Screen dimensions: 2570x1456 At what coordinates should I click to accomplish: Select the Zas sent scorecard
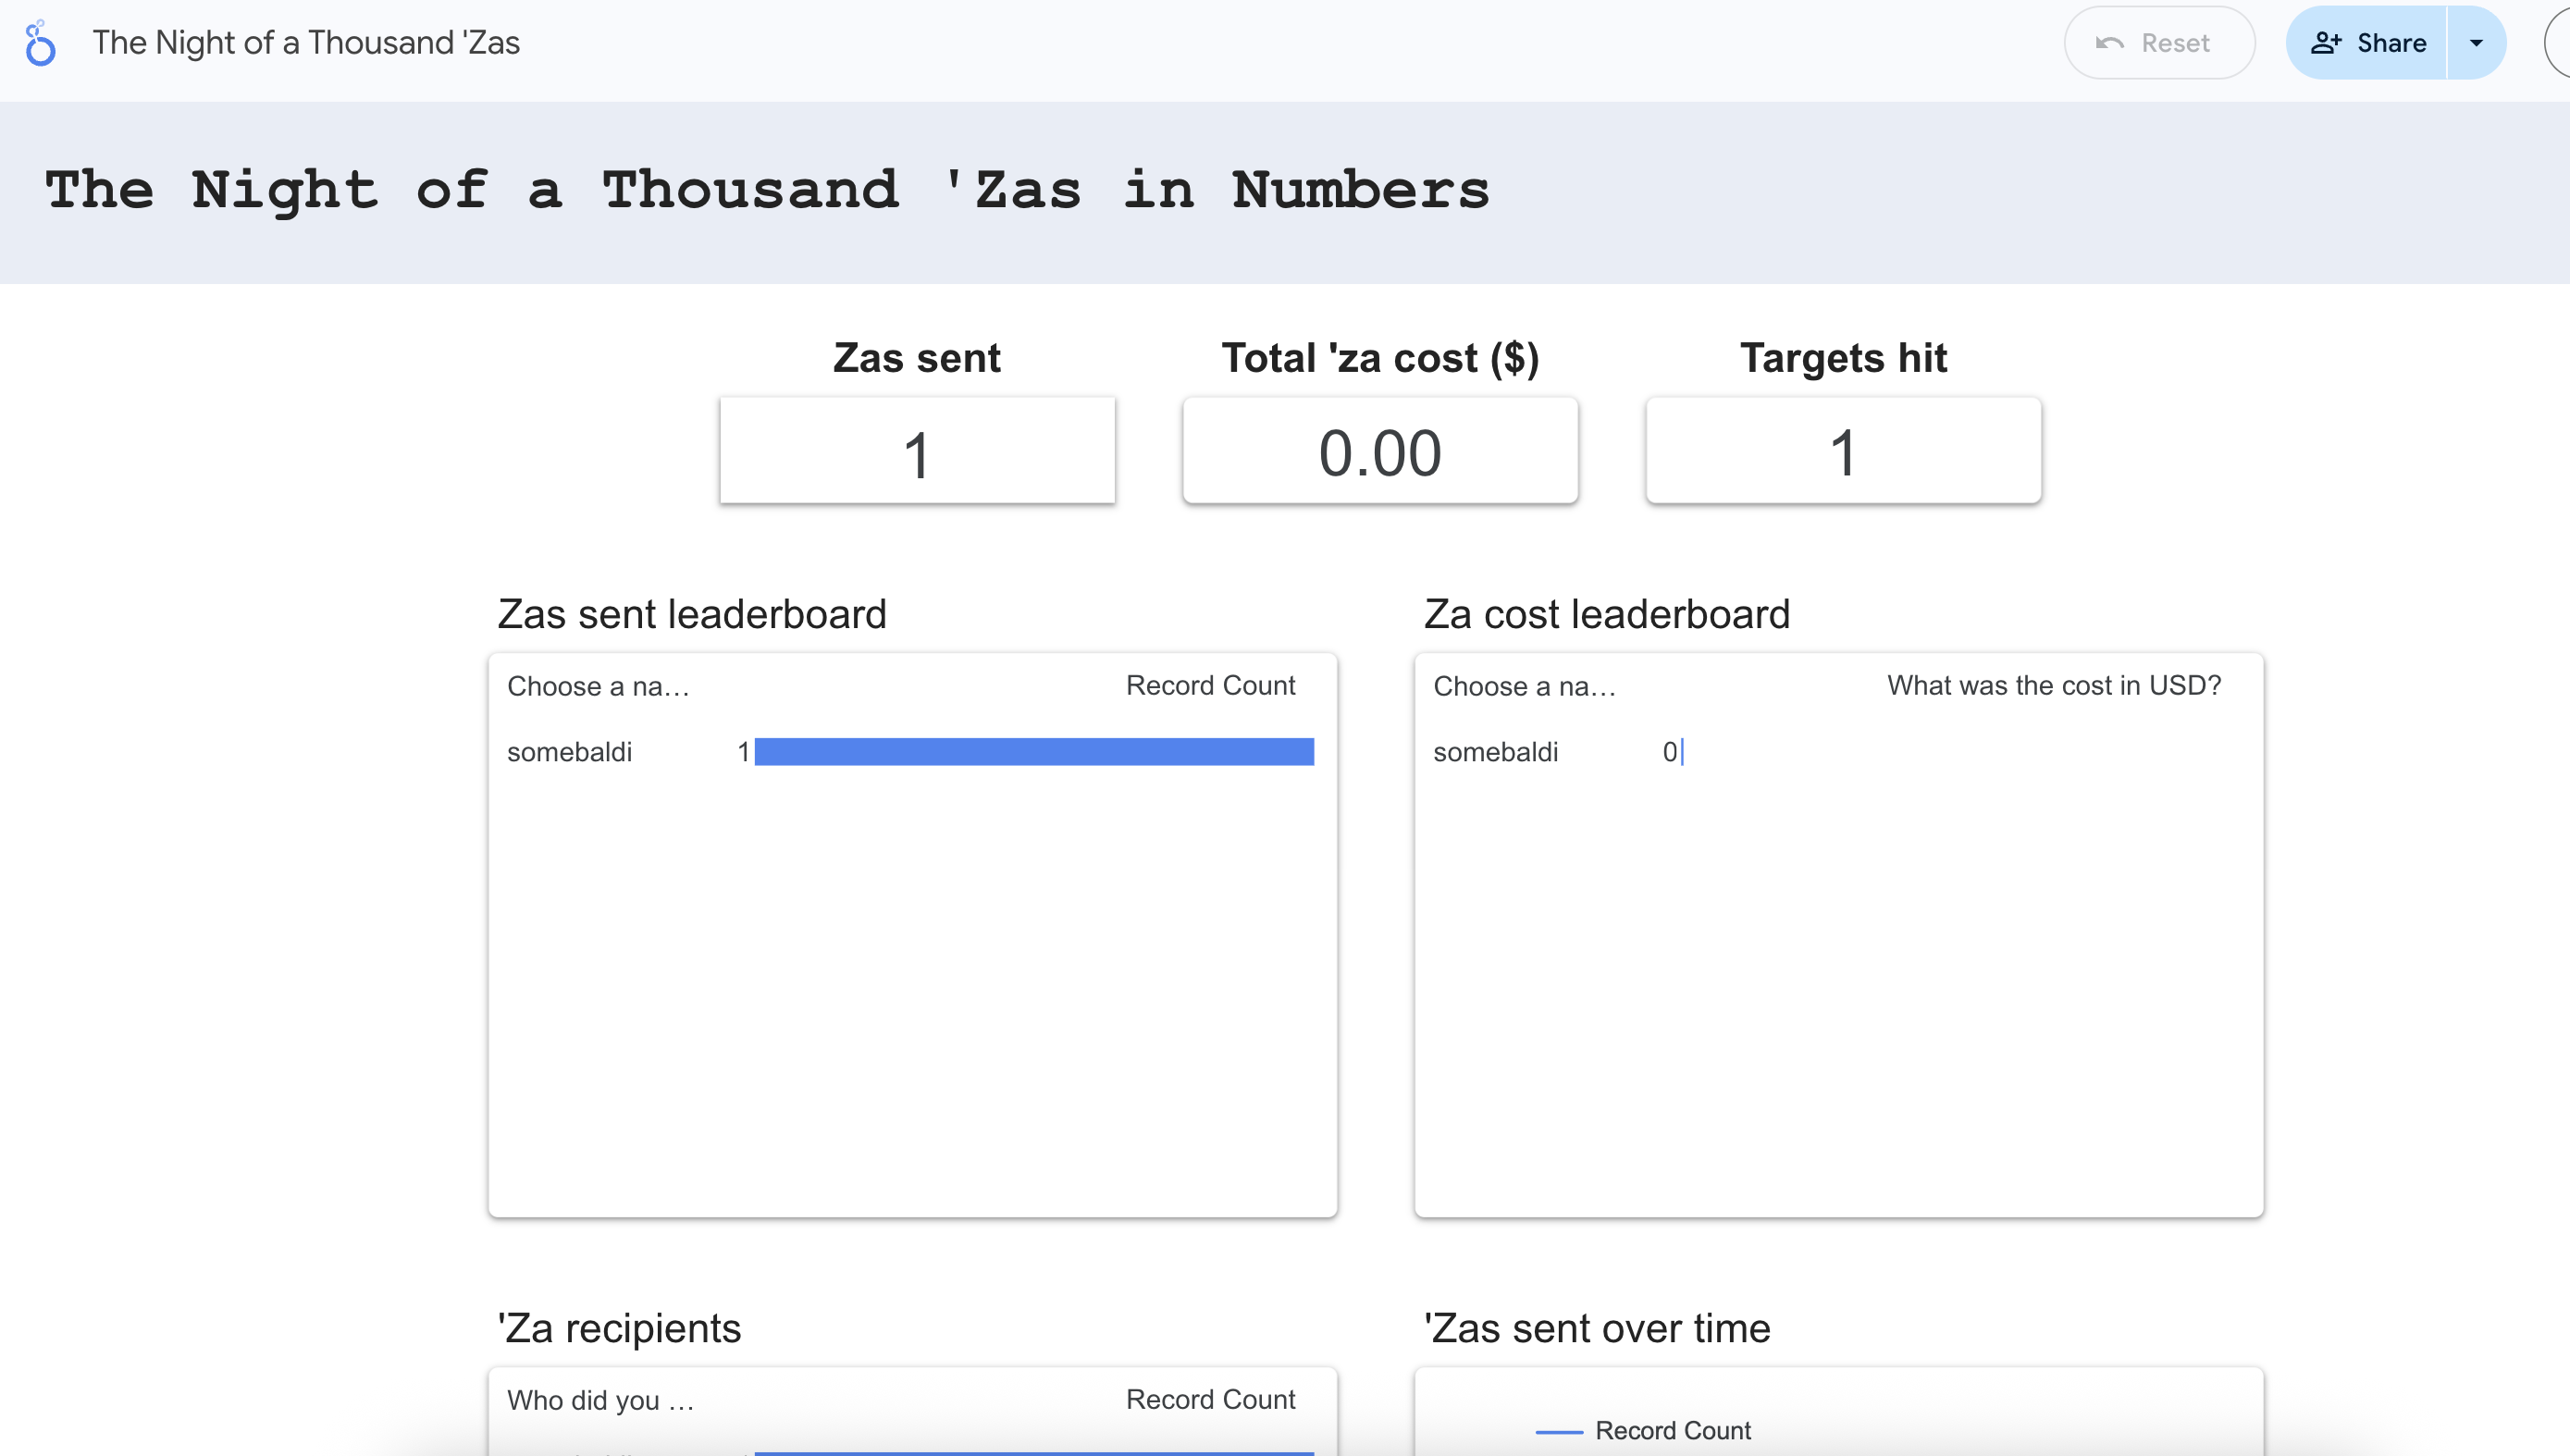tap(917, 451)
